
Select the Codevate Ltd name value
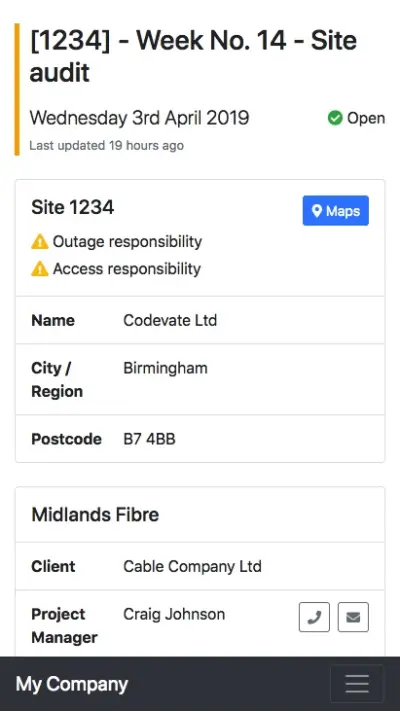[170, 320]
